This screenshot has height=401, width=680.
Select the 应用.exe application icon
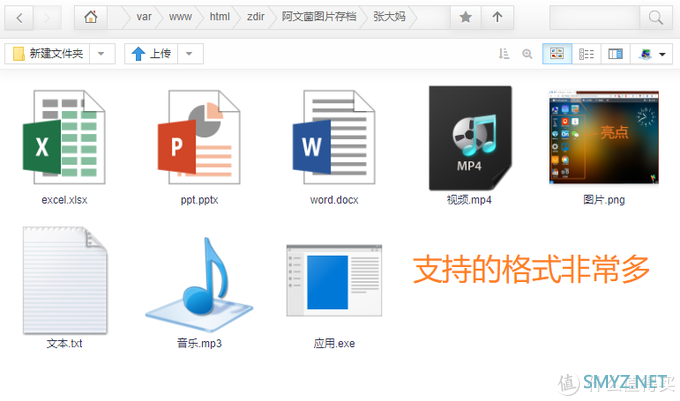(334, 281)
